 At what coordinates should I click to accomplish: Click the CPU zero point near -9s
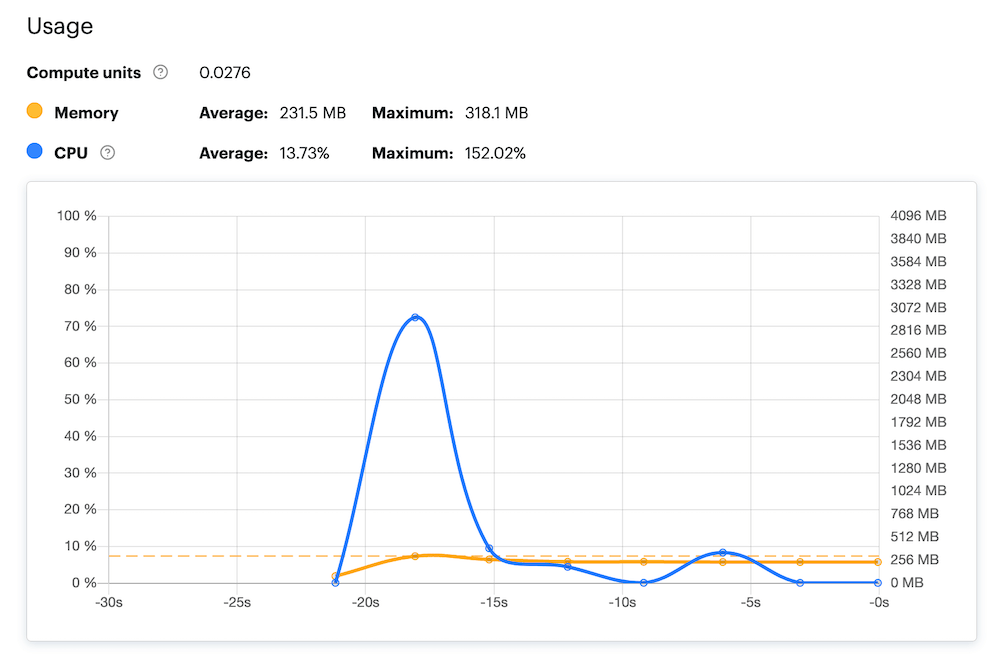click(x=644, y=582)
